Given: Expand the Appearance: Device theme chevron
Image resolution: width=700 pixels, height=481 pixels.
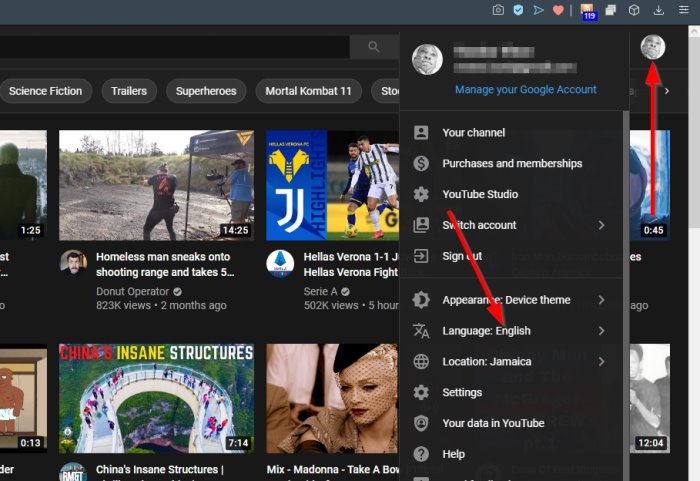Looking at the screenshot, I should pos(601,299).
